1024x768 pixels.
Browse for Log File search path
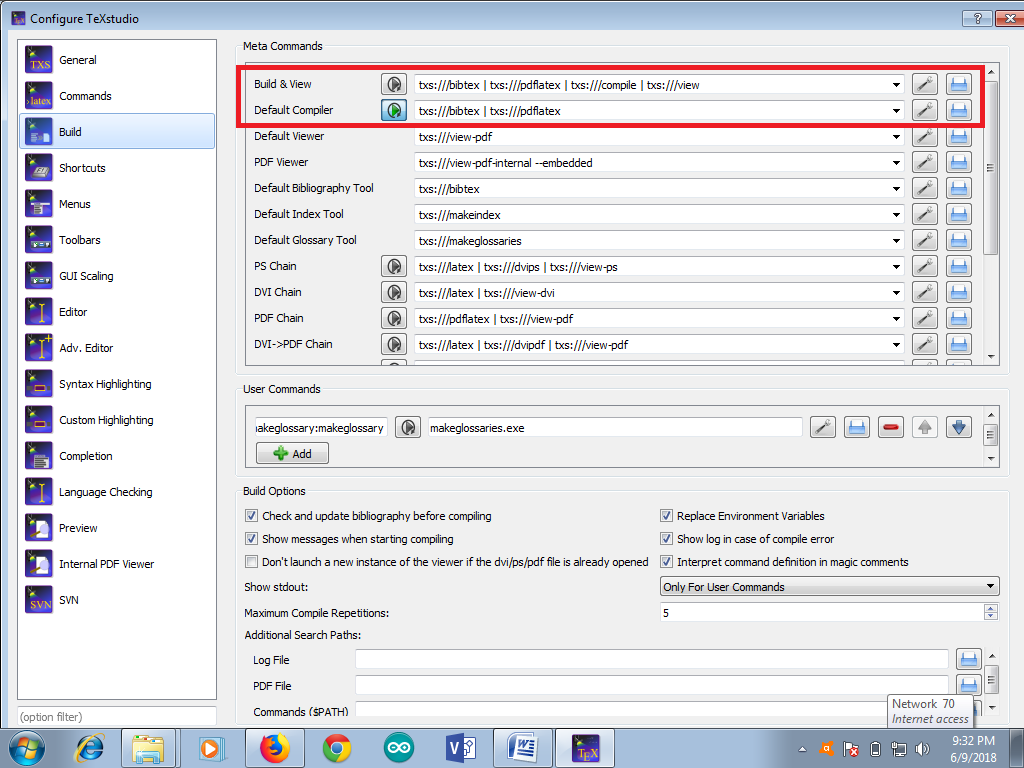pos(969,660)
